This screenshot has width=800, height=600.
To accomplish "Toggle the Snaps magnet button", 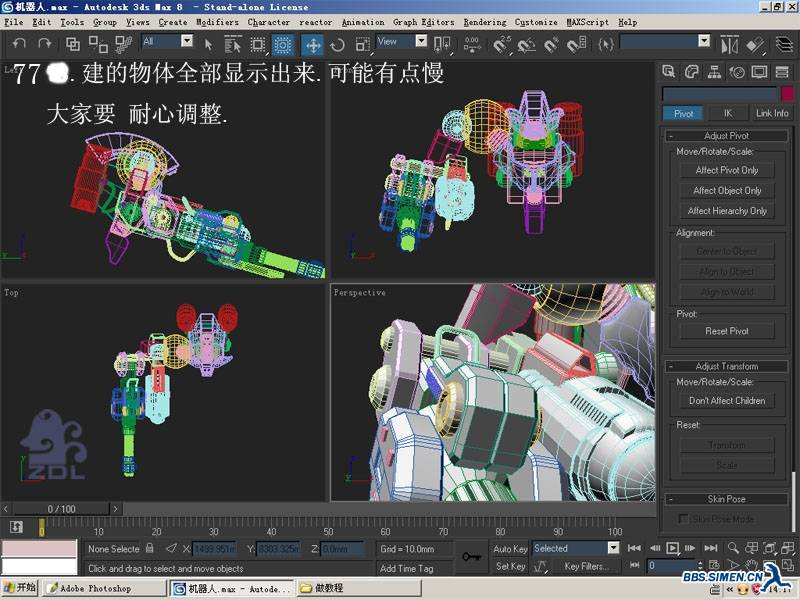I will pyautogui.click(x=502, y=45).
